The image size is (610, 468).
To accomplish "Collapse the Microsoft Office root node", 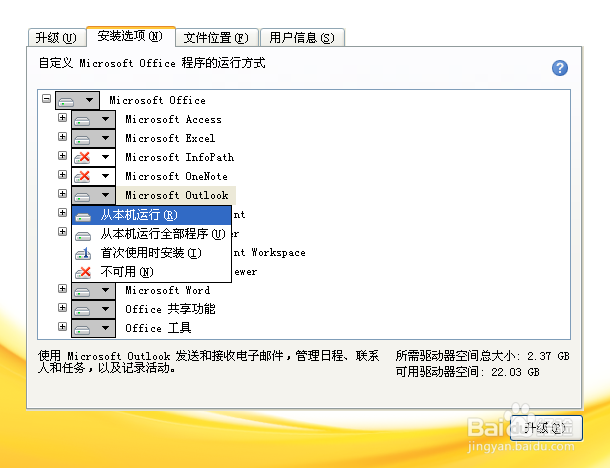I will 46,98.
